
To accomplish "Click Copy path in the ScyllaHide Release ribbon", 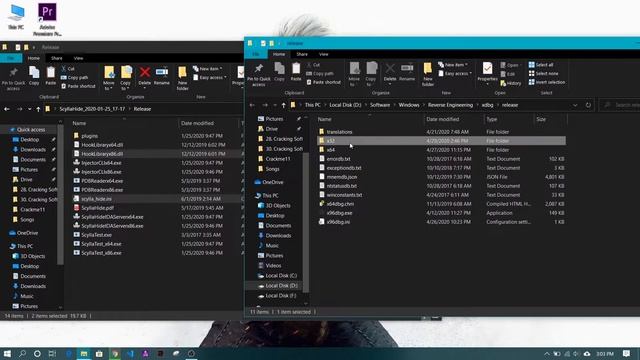I will tap(74, 78).
